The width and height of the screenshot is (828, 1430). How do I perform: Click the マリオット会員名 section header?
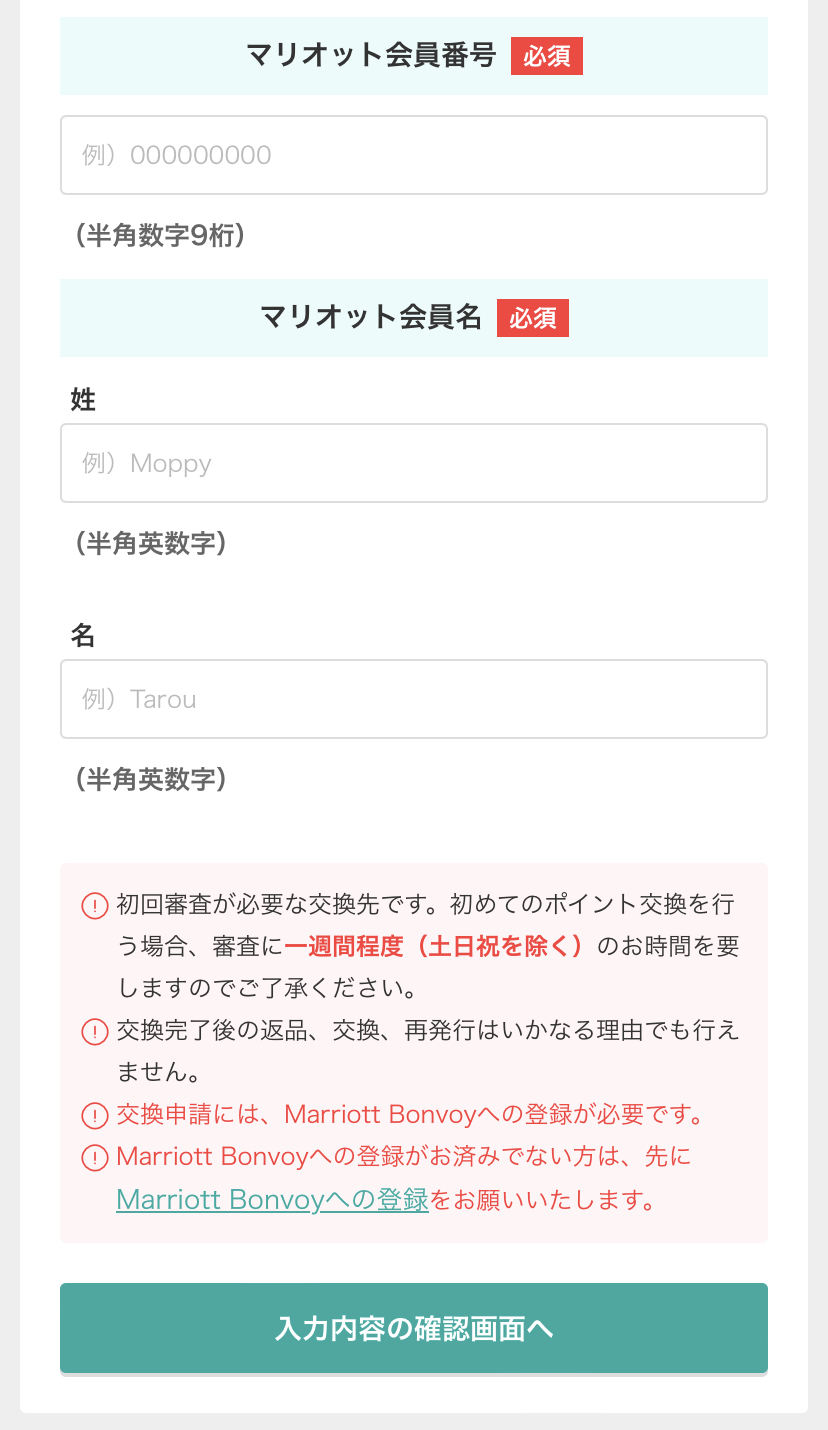(x=414, y=318)
